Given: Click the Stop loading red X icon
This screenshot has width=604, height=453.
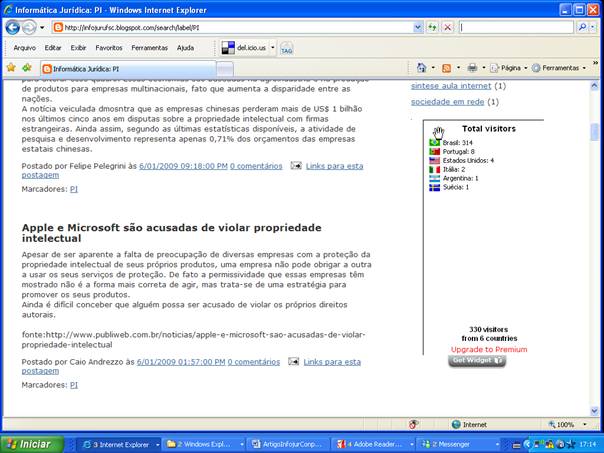Looking at the screenshot, I should click(446, 27).
